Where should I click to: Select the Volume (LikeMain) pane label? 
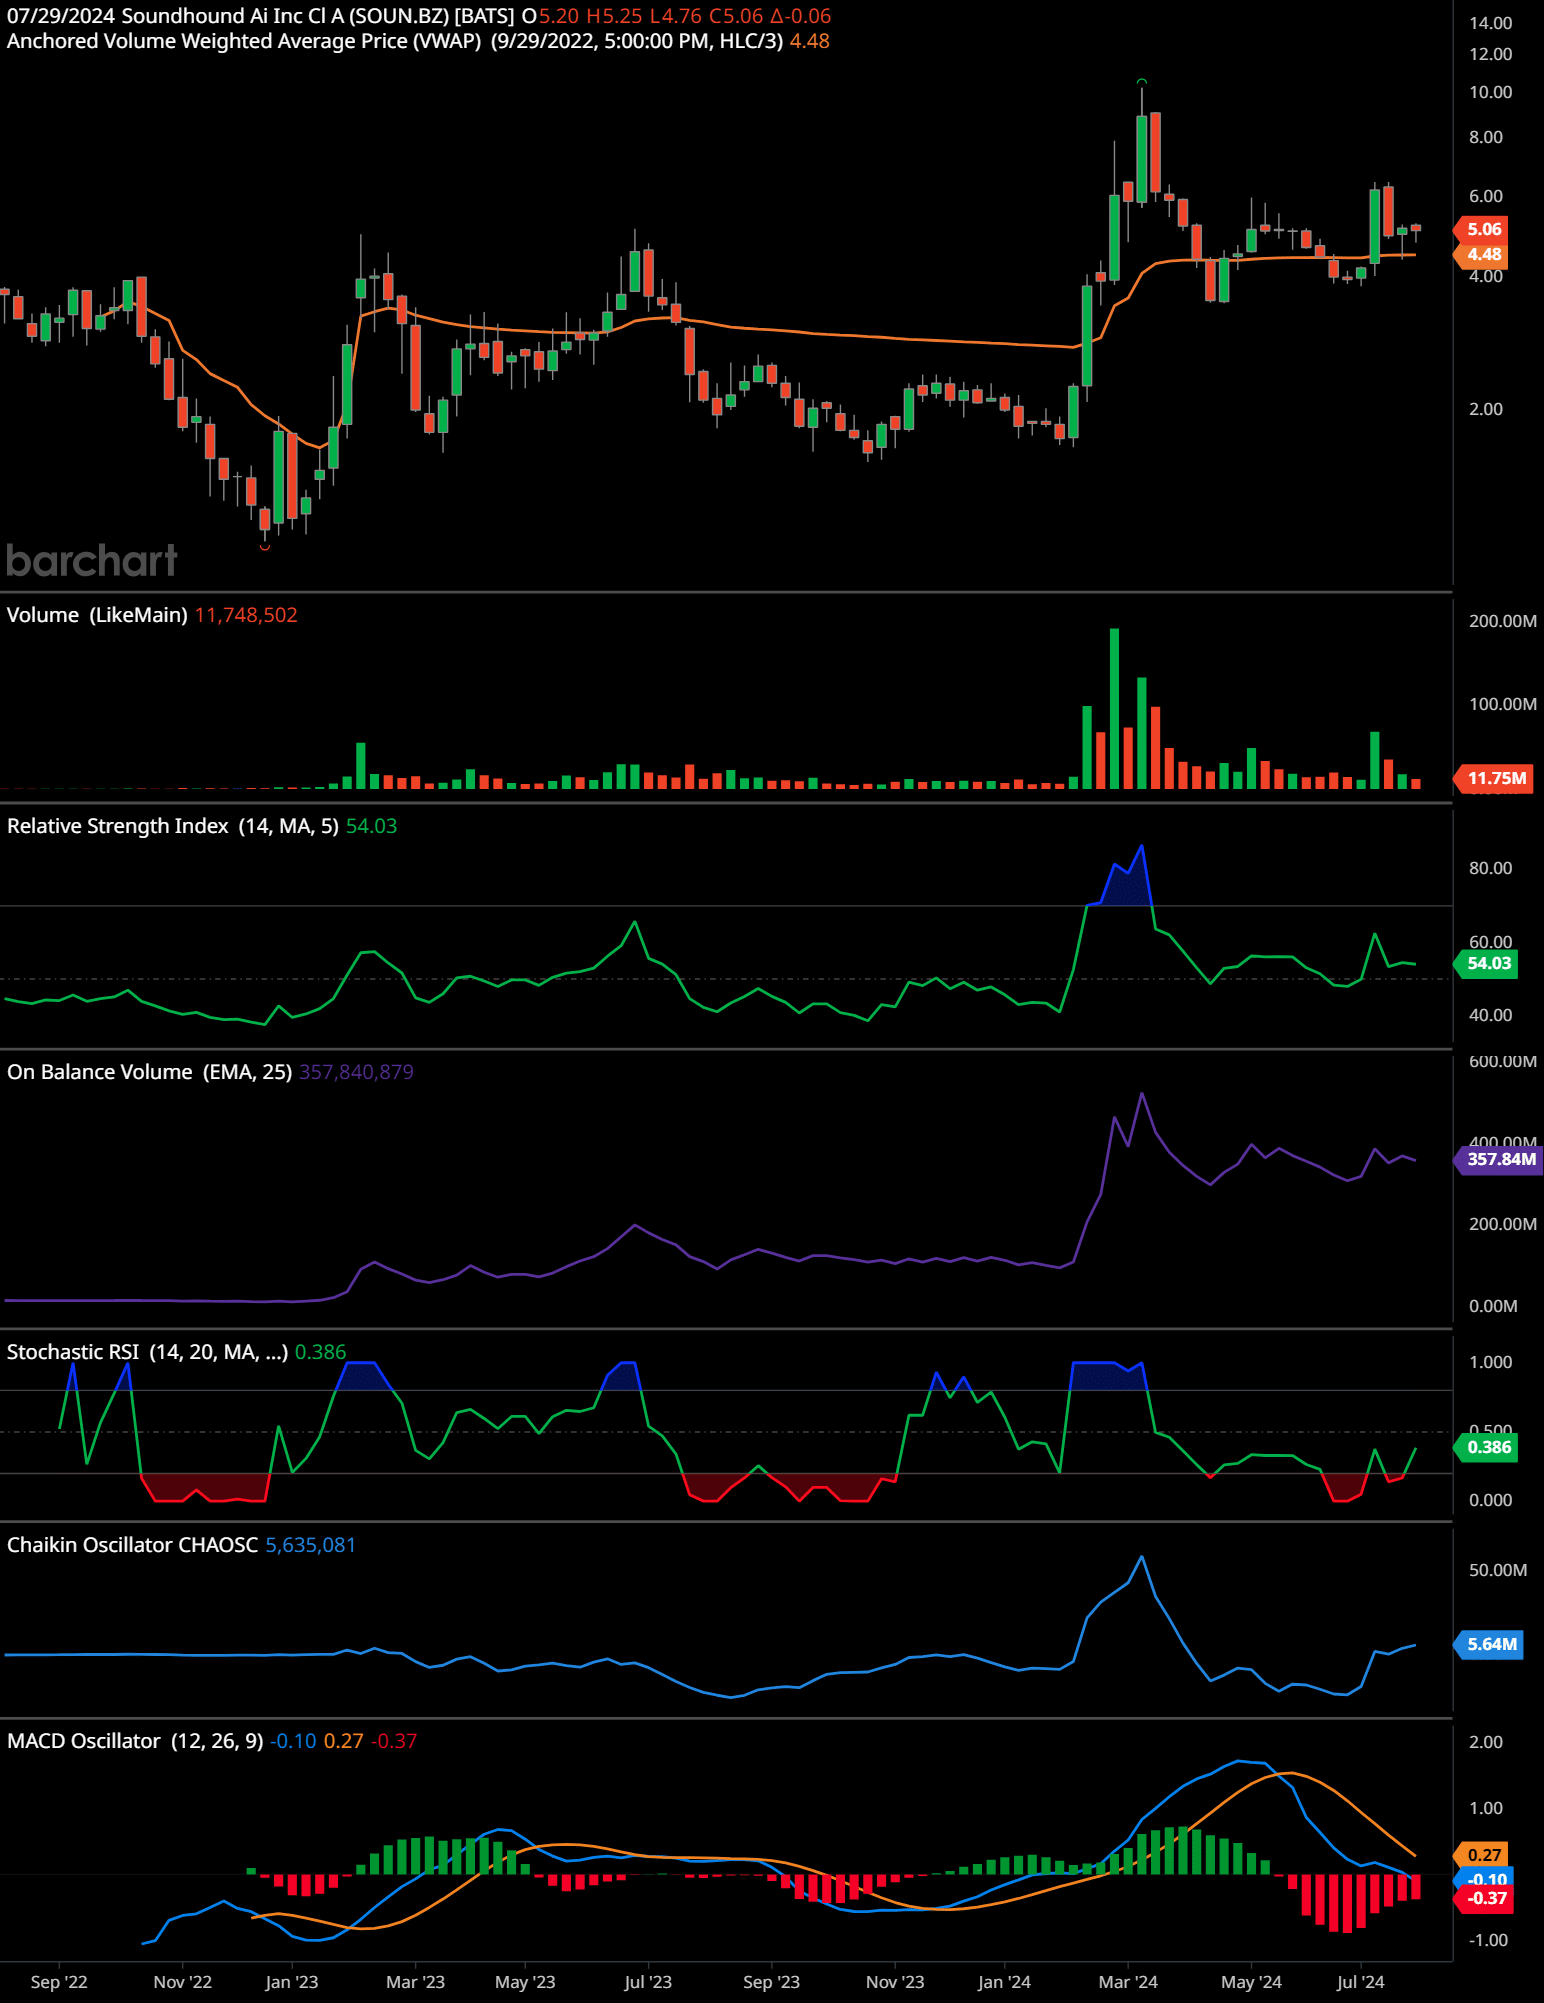click(x=97, y=615)
